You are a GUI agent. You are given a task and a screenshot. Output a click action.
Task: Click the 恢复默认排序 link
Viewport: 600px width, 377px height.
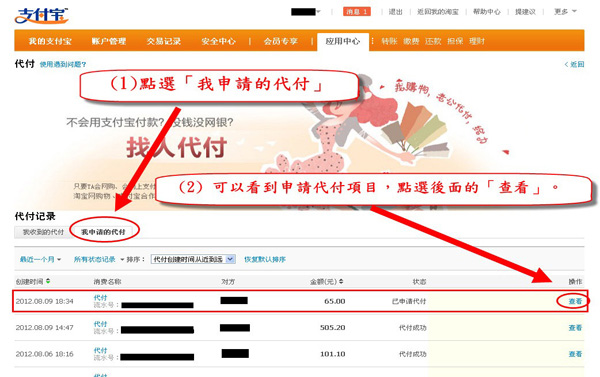(265, 259)
